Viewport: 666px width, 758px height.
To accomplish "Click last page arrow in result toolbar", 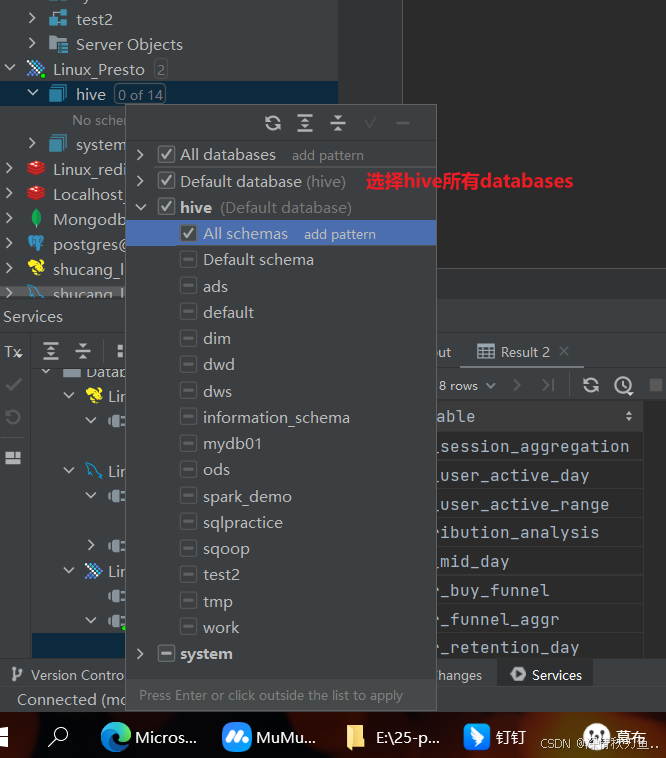I will [x=548, y=385].
